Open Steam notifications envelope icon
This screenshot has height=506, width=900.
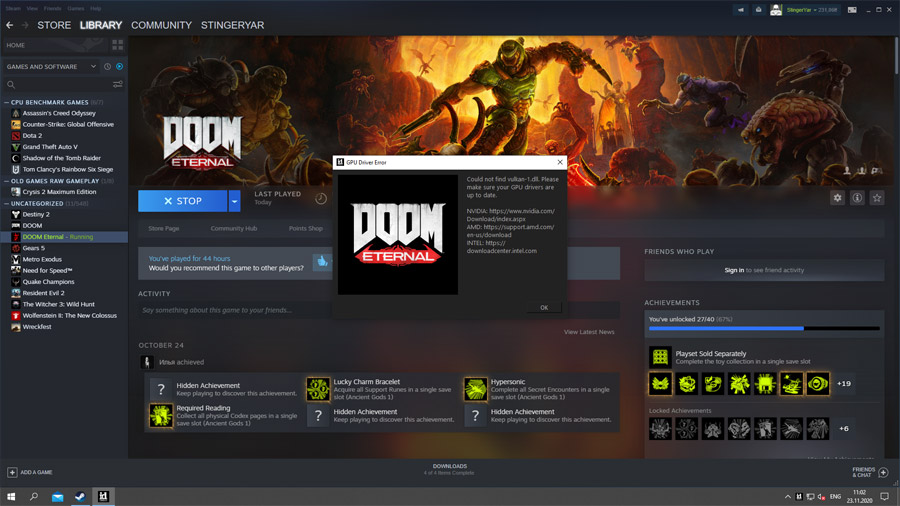point(758,10)
